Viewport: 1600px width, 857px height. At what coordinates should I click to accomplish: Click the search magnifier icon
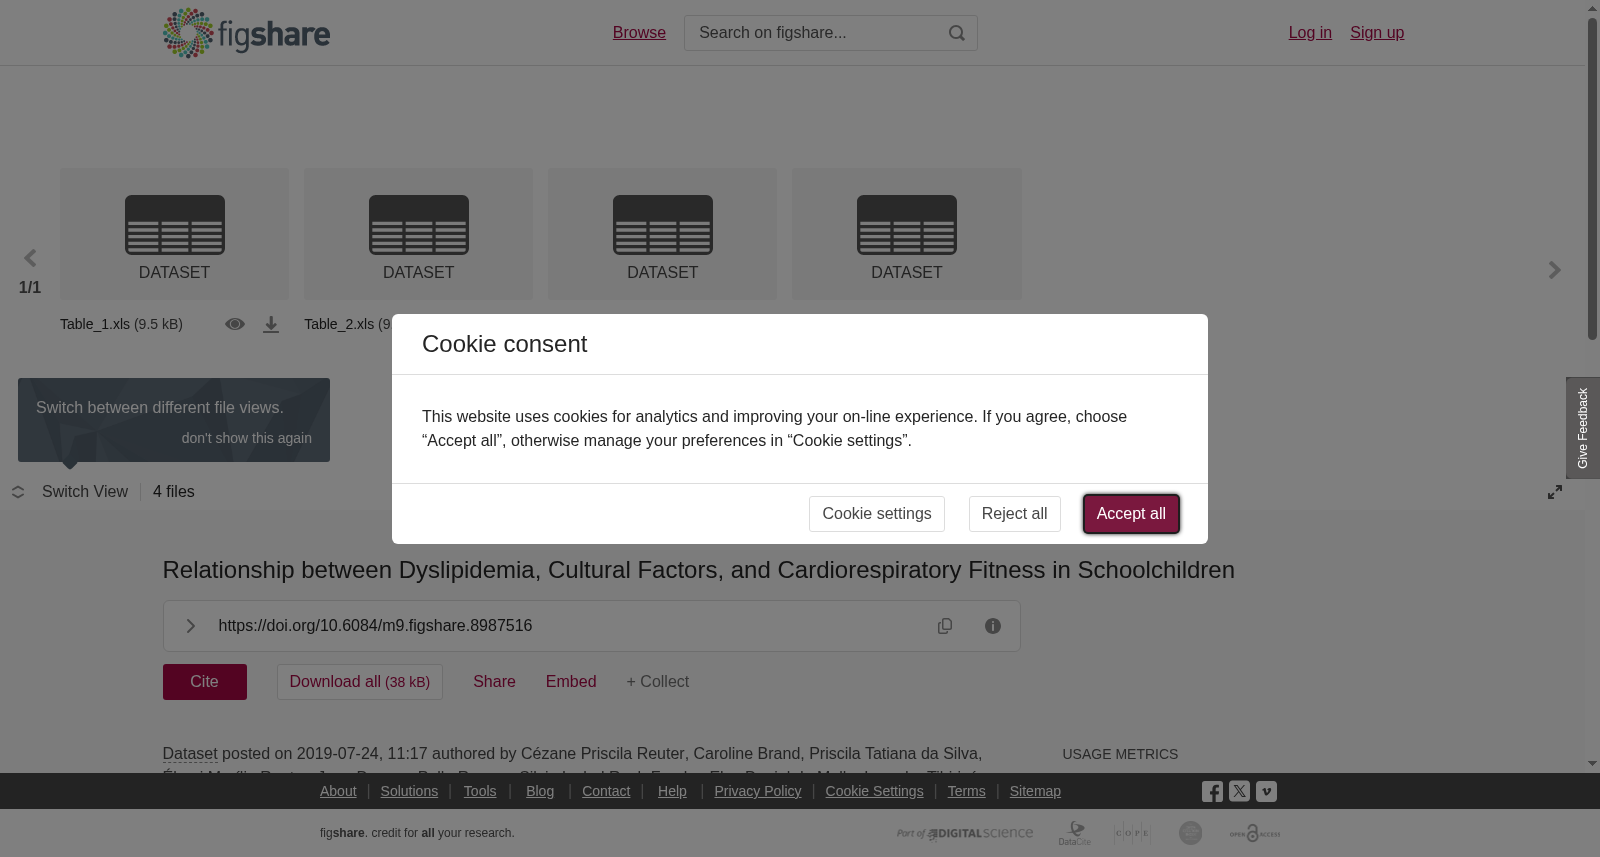(x=957, y=33)
